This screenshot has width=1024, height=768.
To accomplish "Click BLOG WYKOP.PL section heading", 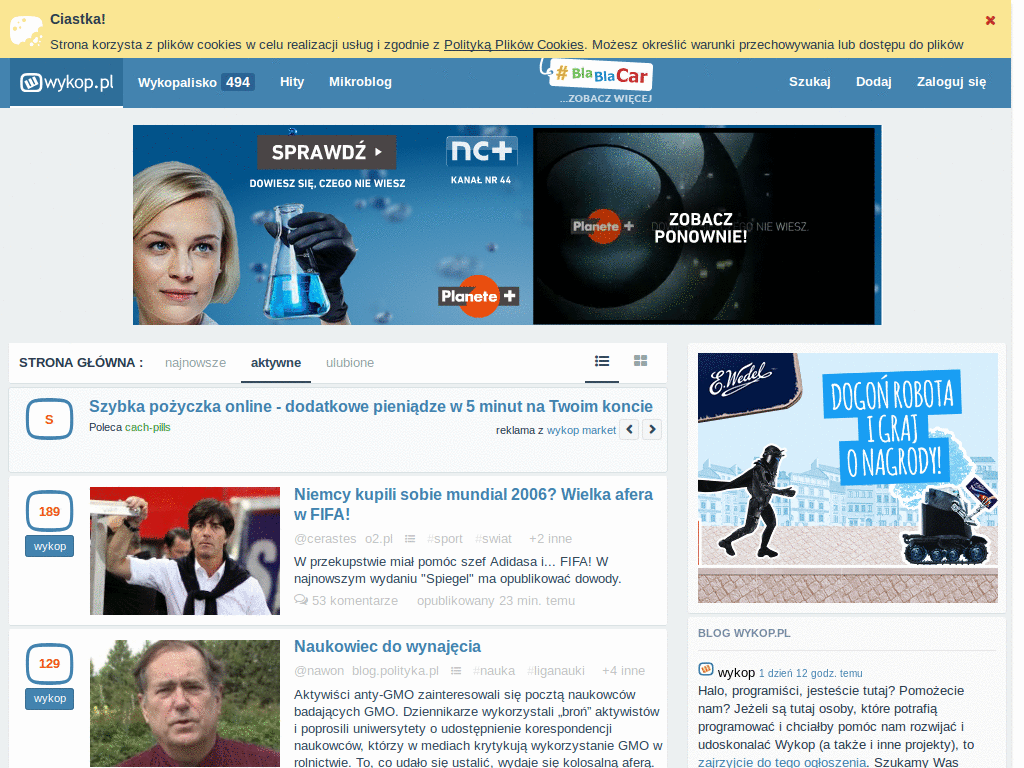I will coord(744,633).
